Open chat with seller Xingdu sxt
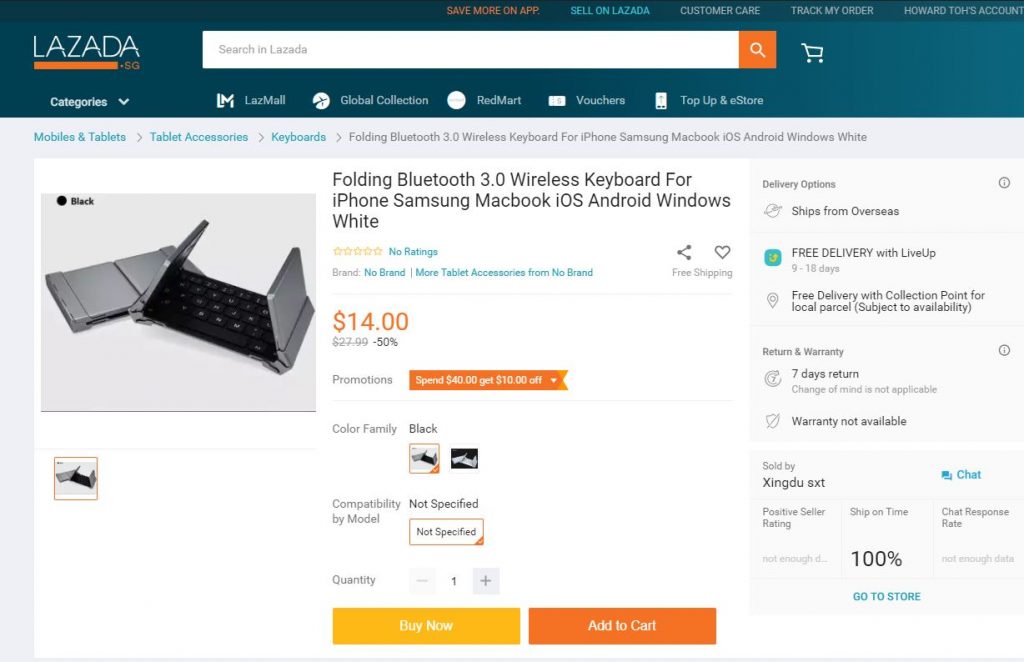 click(x=960, y=475)
